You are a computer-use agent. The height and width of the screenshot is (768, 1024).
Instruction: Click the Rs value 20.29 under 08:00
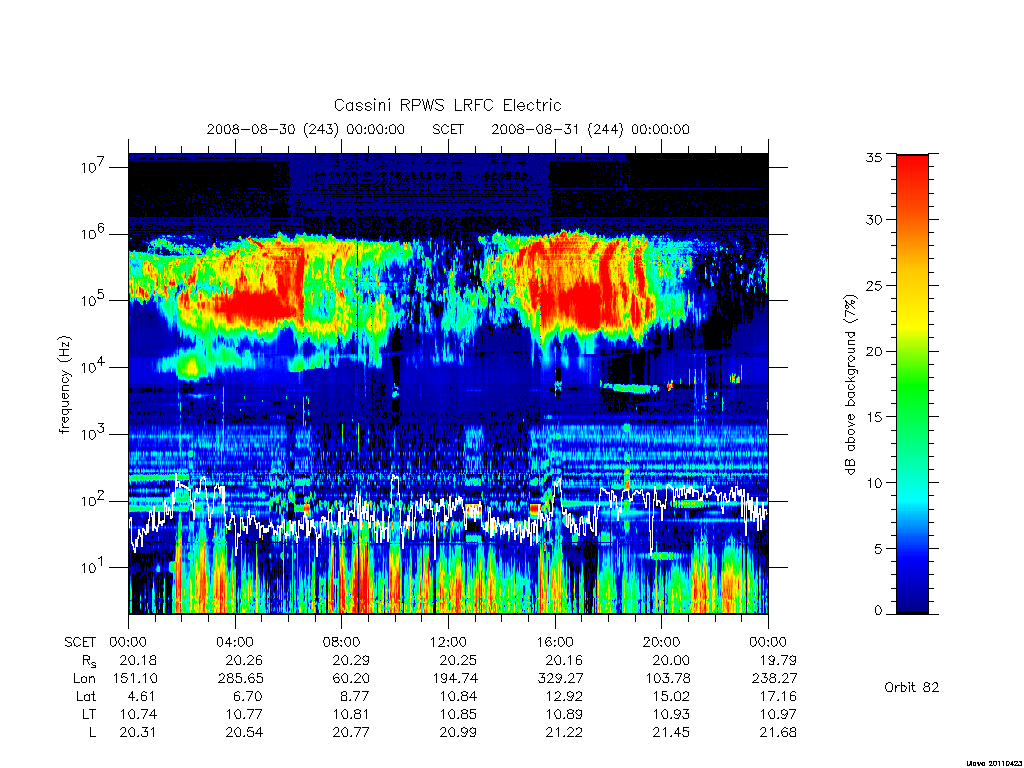tap(351, 660)
